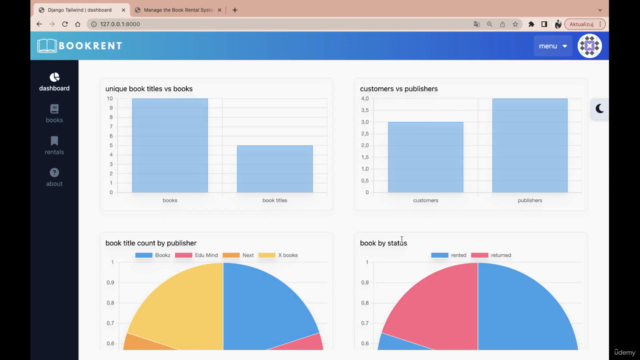Open a new browser tab
The height and width of the screenshot is (360, 640).
pyautogui.click(x=235, y=10)
